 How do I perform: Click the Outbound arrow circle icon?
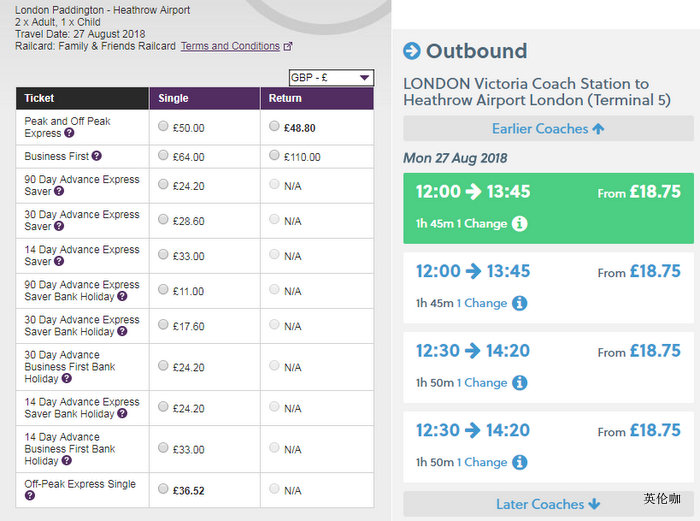pyautogui.click(x=411, y=51)
